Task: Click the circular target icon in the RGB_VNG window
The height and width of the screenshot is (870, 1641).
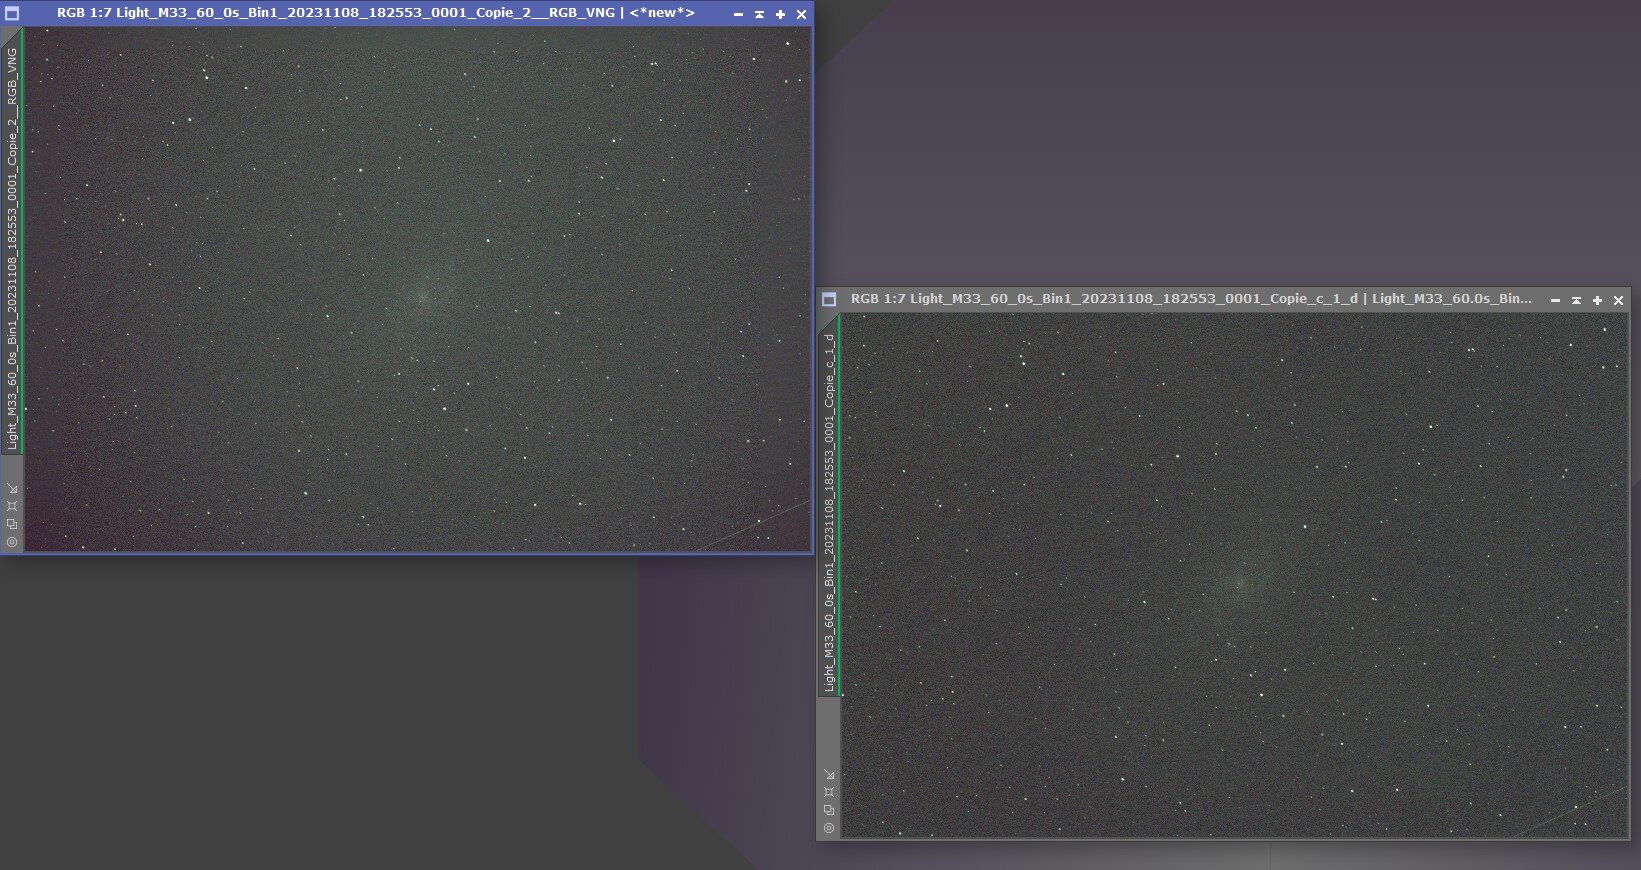Action: tap(12, 542)
